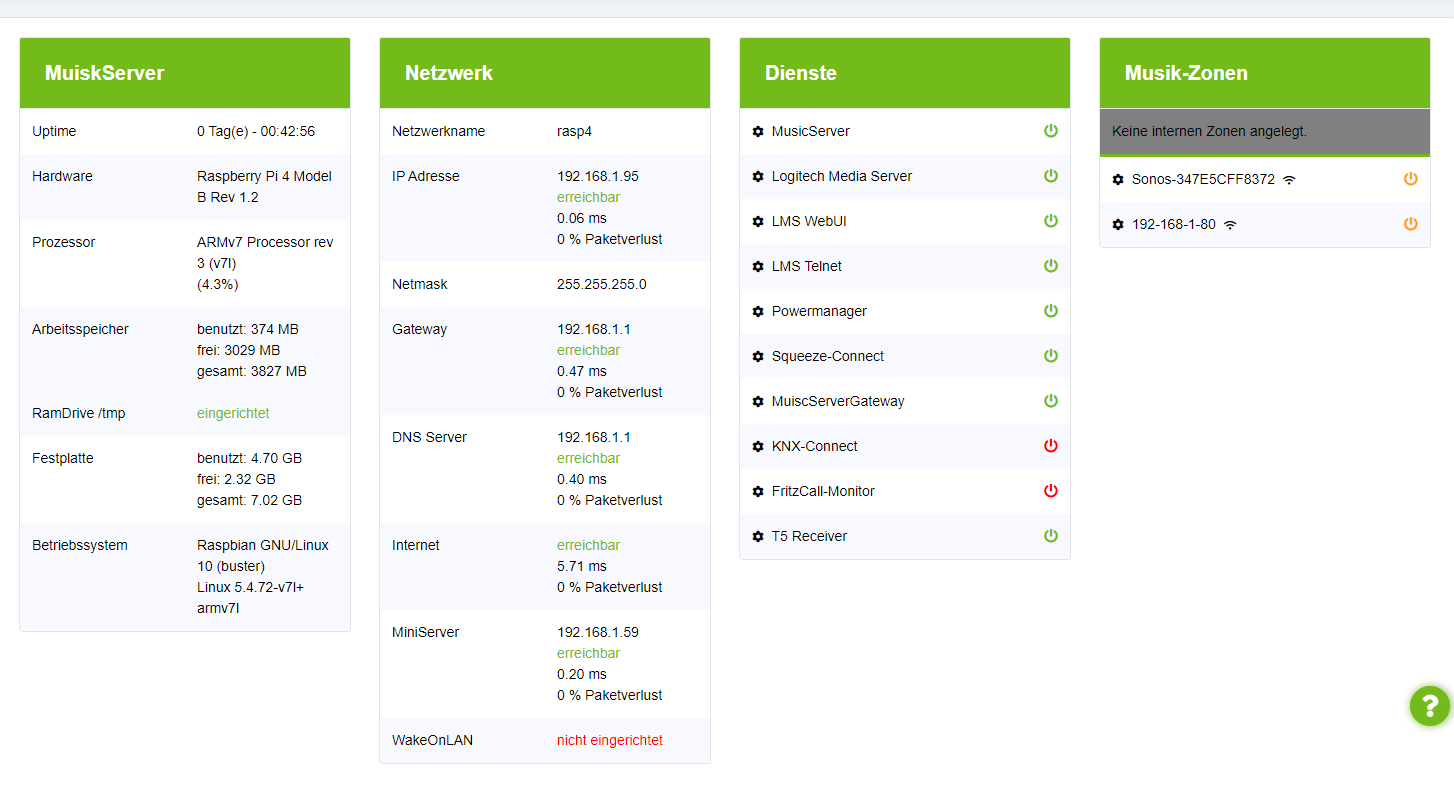Click the gear icon beside LMS WebUI

point(758,222)
